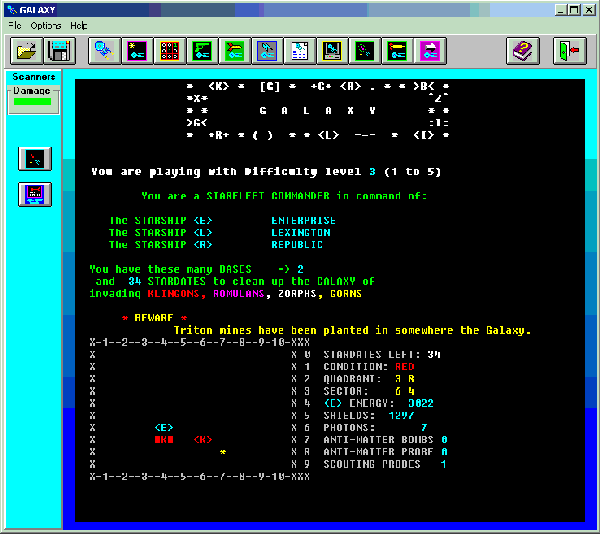Click the toolbar icon with the red dot grid
This screenshot has width=600, height=534.
170,51
